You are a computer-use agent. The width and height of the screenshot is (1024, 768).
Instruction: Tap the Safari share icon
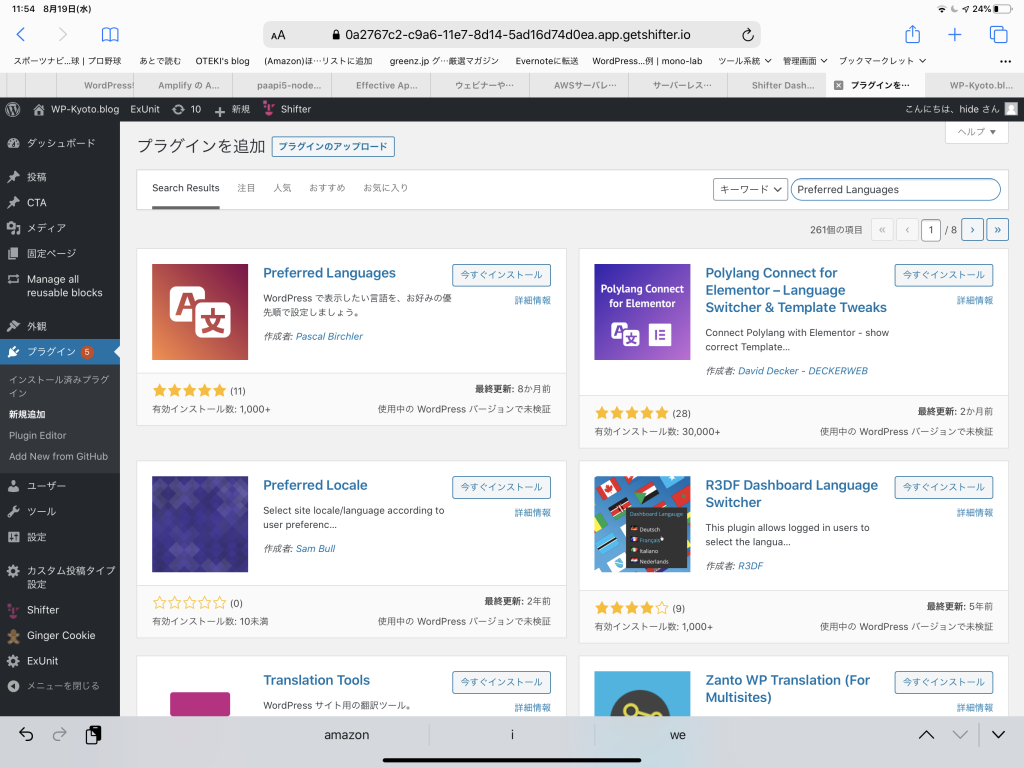pyautogui.click(x=912, y=34)
